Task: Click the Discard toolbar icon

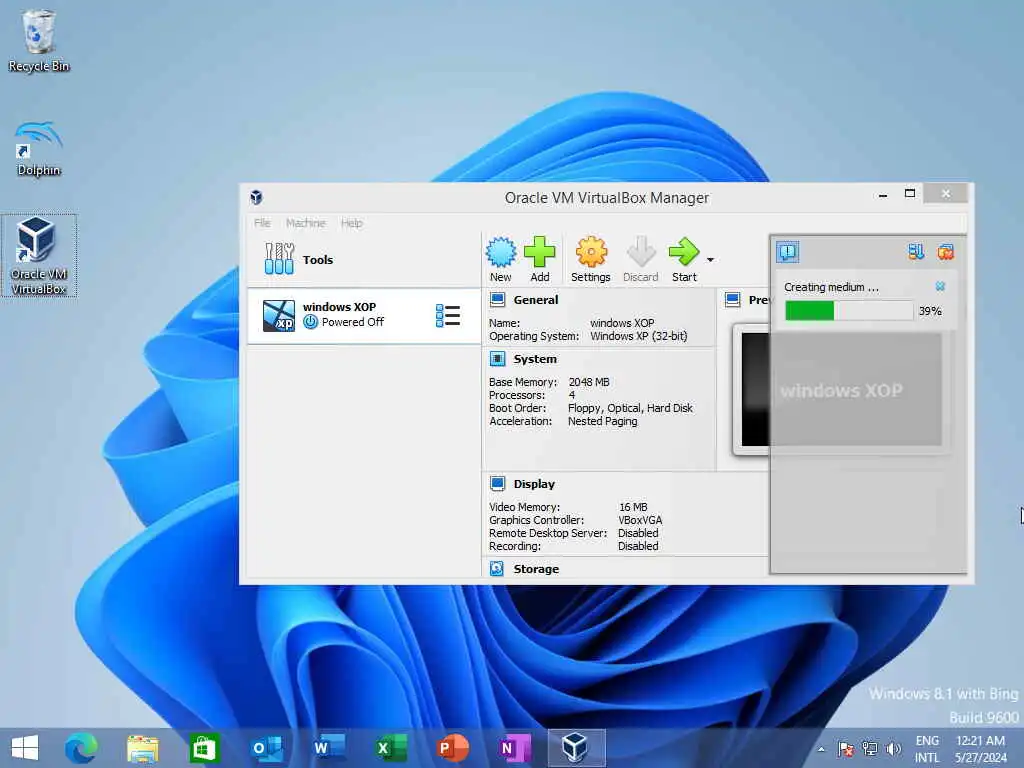Action: 641,259
